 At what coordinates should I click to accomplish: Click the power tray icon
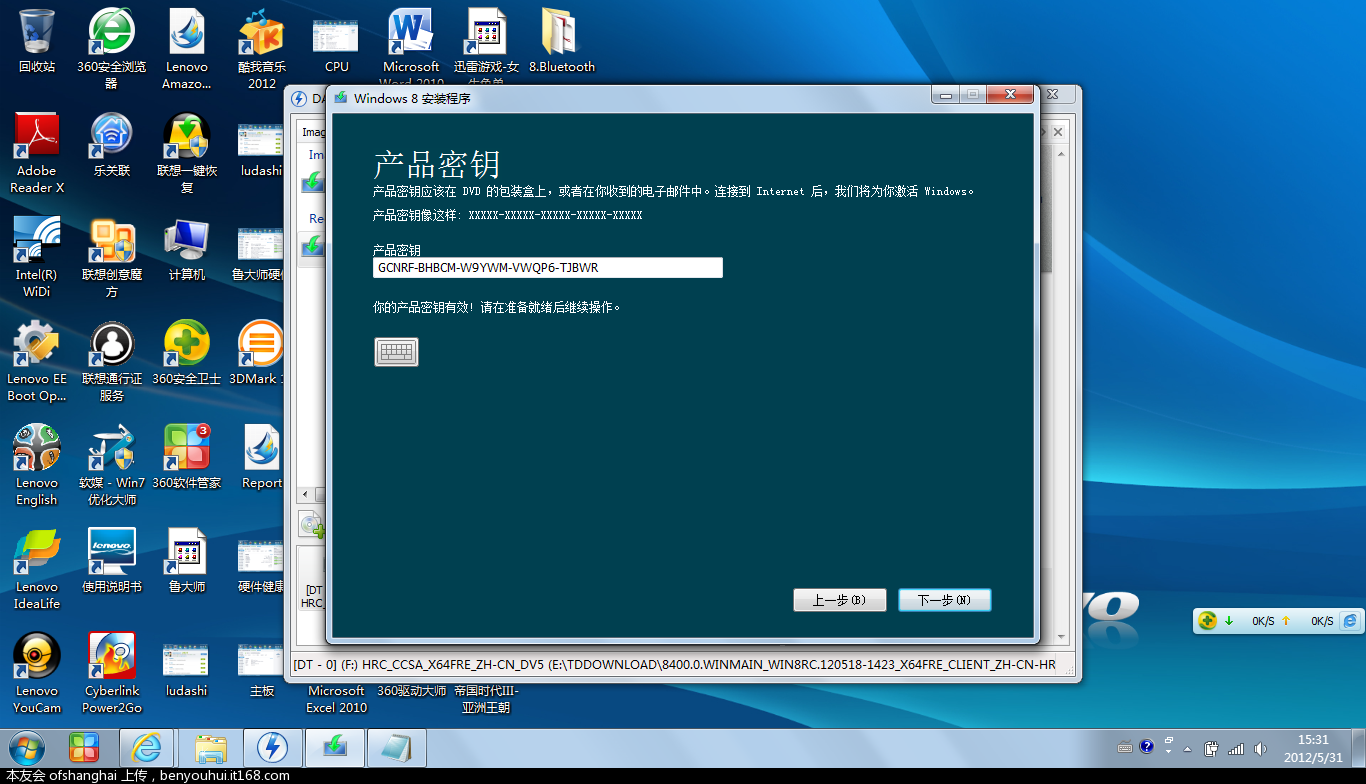(1211, 748)
